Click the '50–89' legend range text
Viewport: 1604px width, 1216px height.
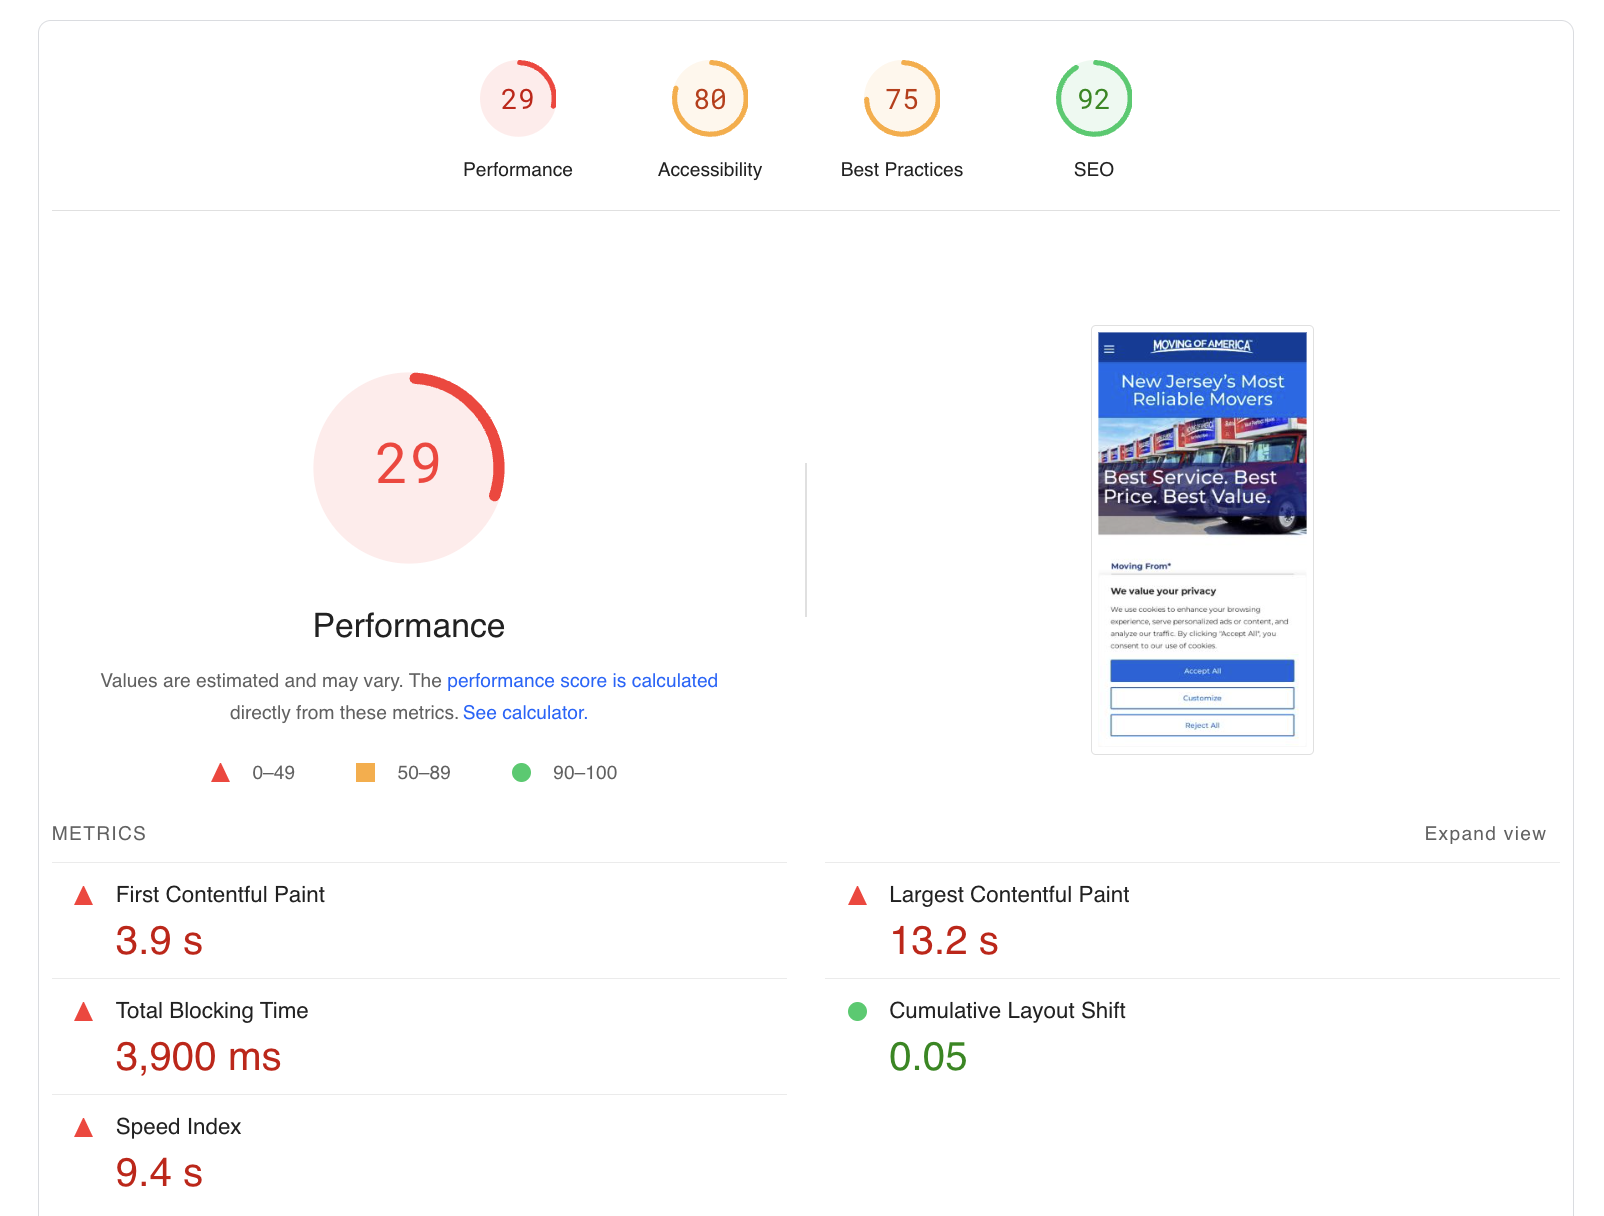(424, 773)
